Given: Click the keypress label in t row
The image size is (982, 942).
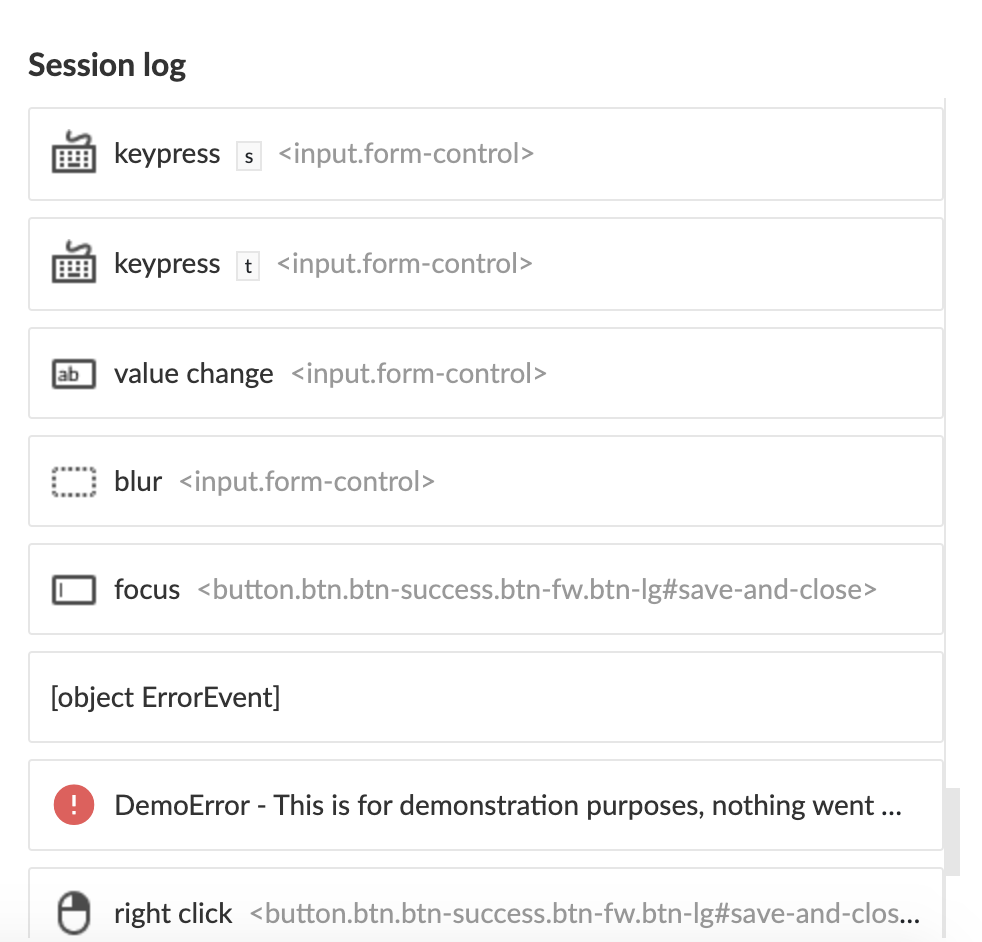Looking at the screenshot, I should tap(167, 264).
